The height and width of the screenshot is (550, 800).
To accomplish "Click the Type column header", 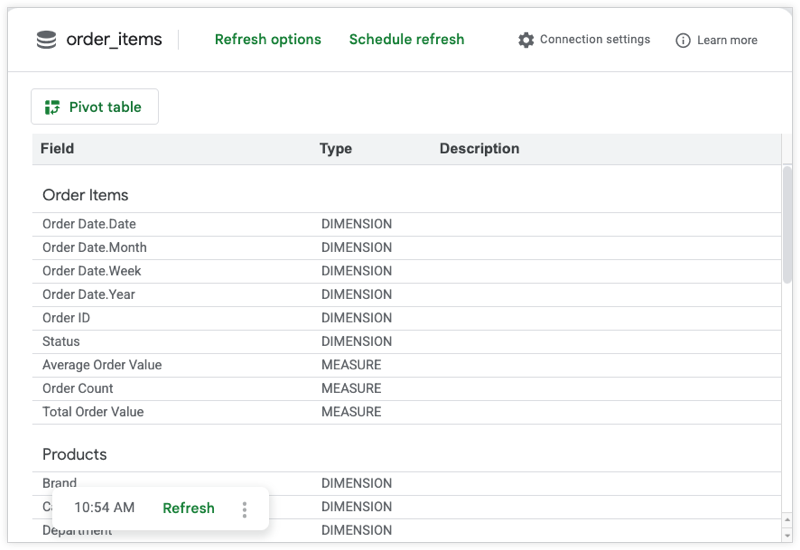I will (x=335, y=149).
